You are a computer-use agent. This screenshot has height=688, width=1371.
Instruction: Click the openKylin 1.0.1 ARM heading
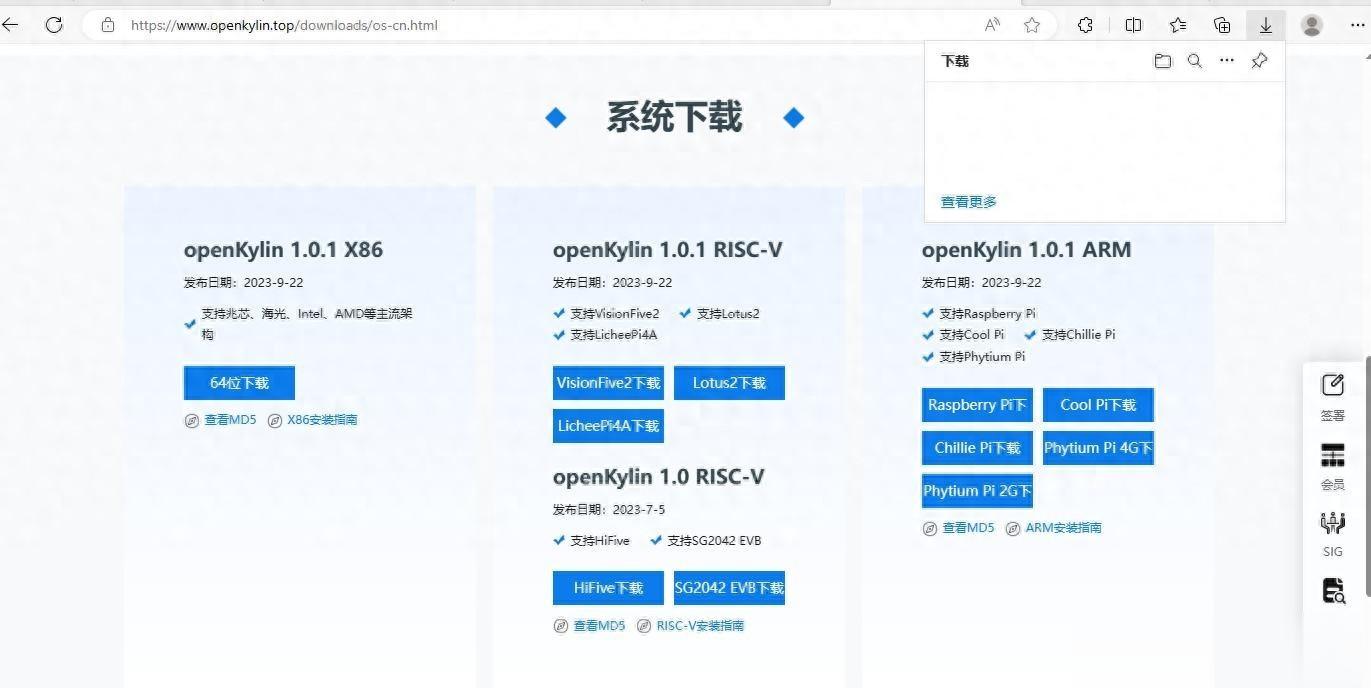pos(1026,250)
